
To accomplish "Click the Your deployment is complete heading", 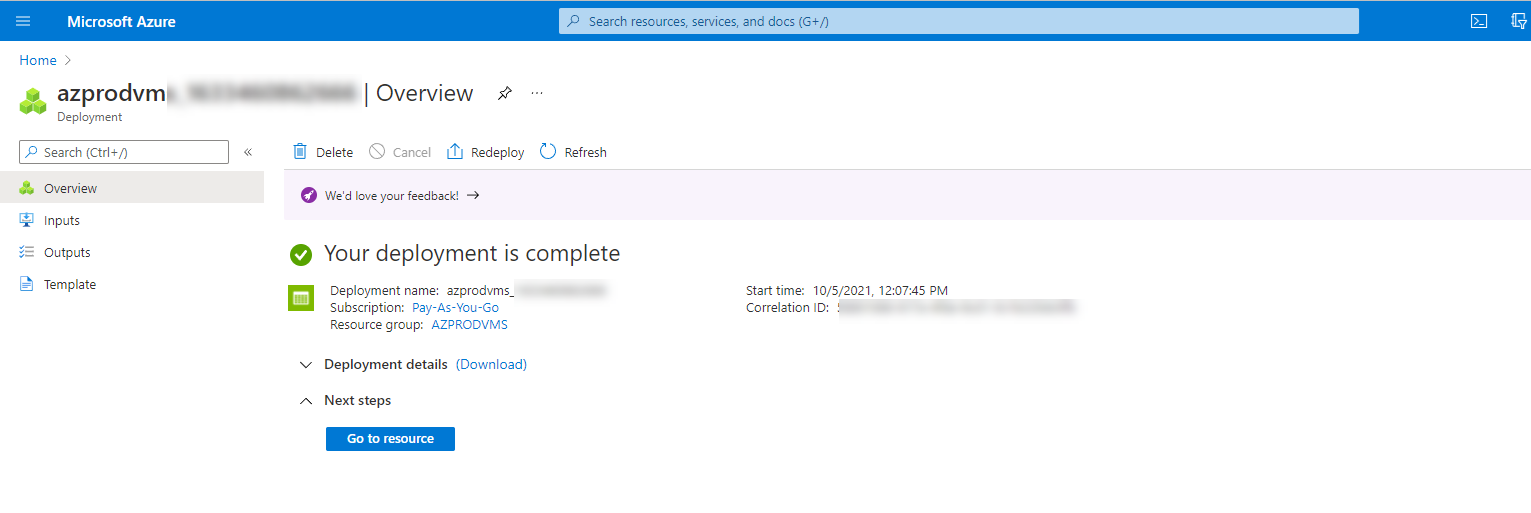I will 472,254.
